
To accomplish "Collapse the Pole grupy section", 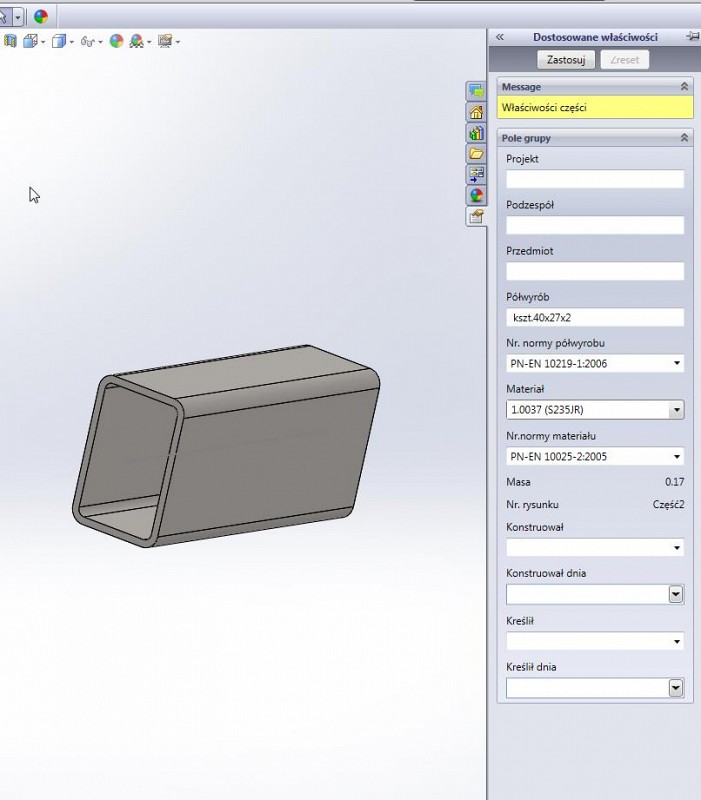I will coord(684,138).
